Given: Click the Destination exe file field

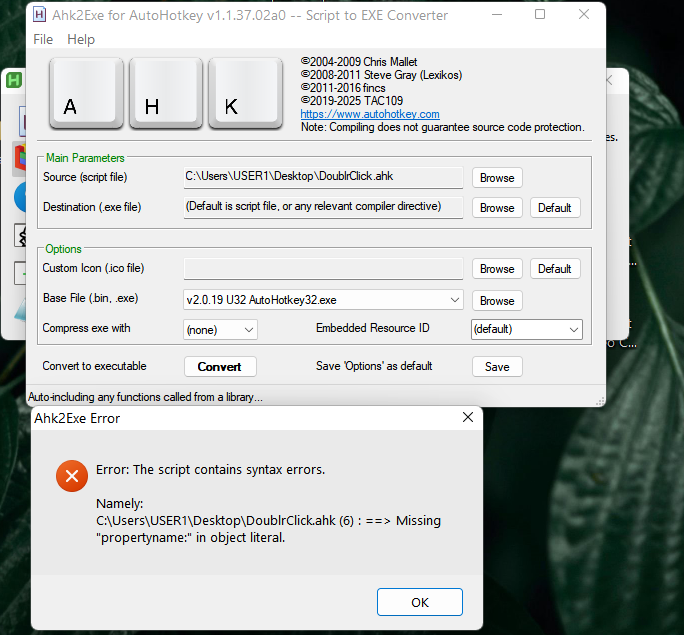Looking at the screenshot, I should [323, 207].
